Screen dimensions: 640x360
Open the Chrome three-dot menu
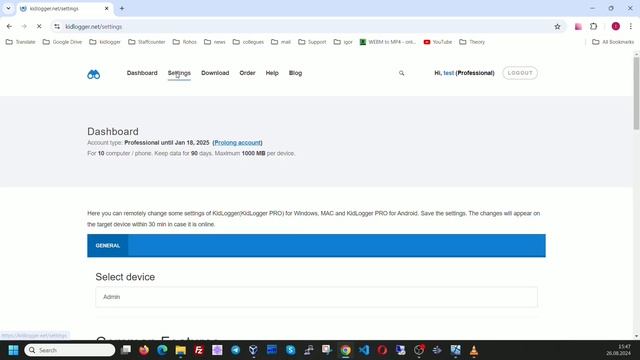pyautogui.click(x=631, y=27)
